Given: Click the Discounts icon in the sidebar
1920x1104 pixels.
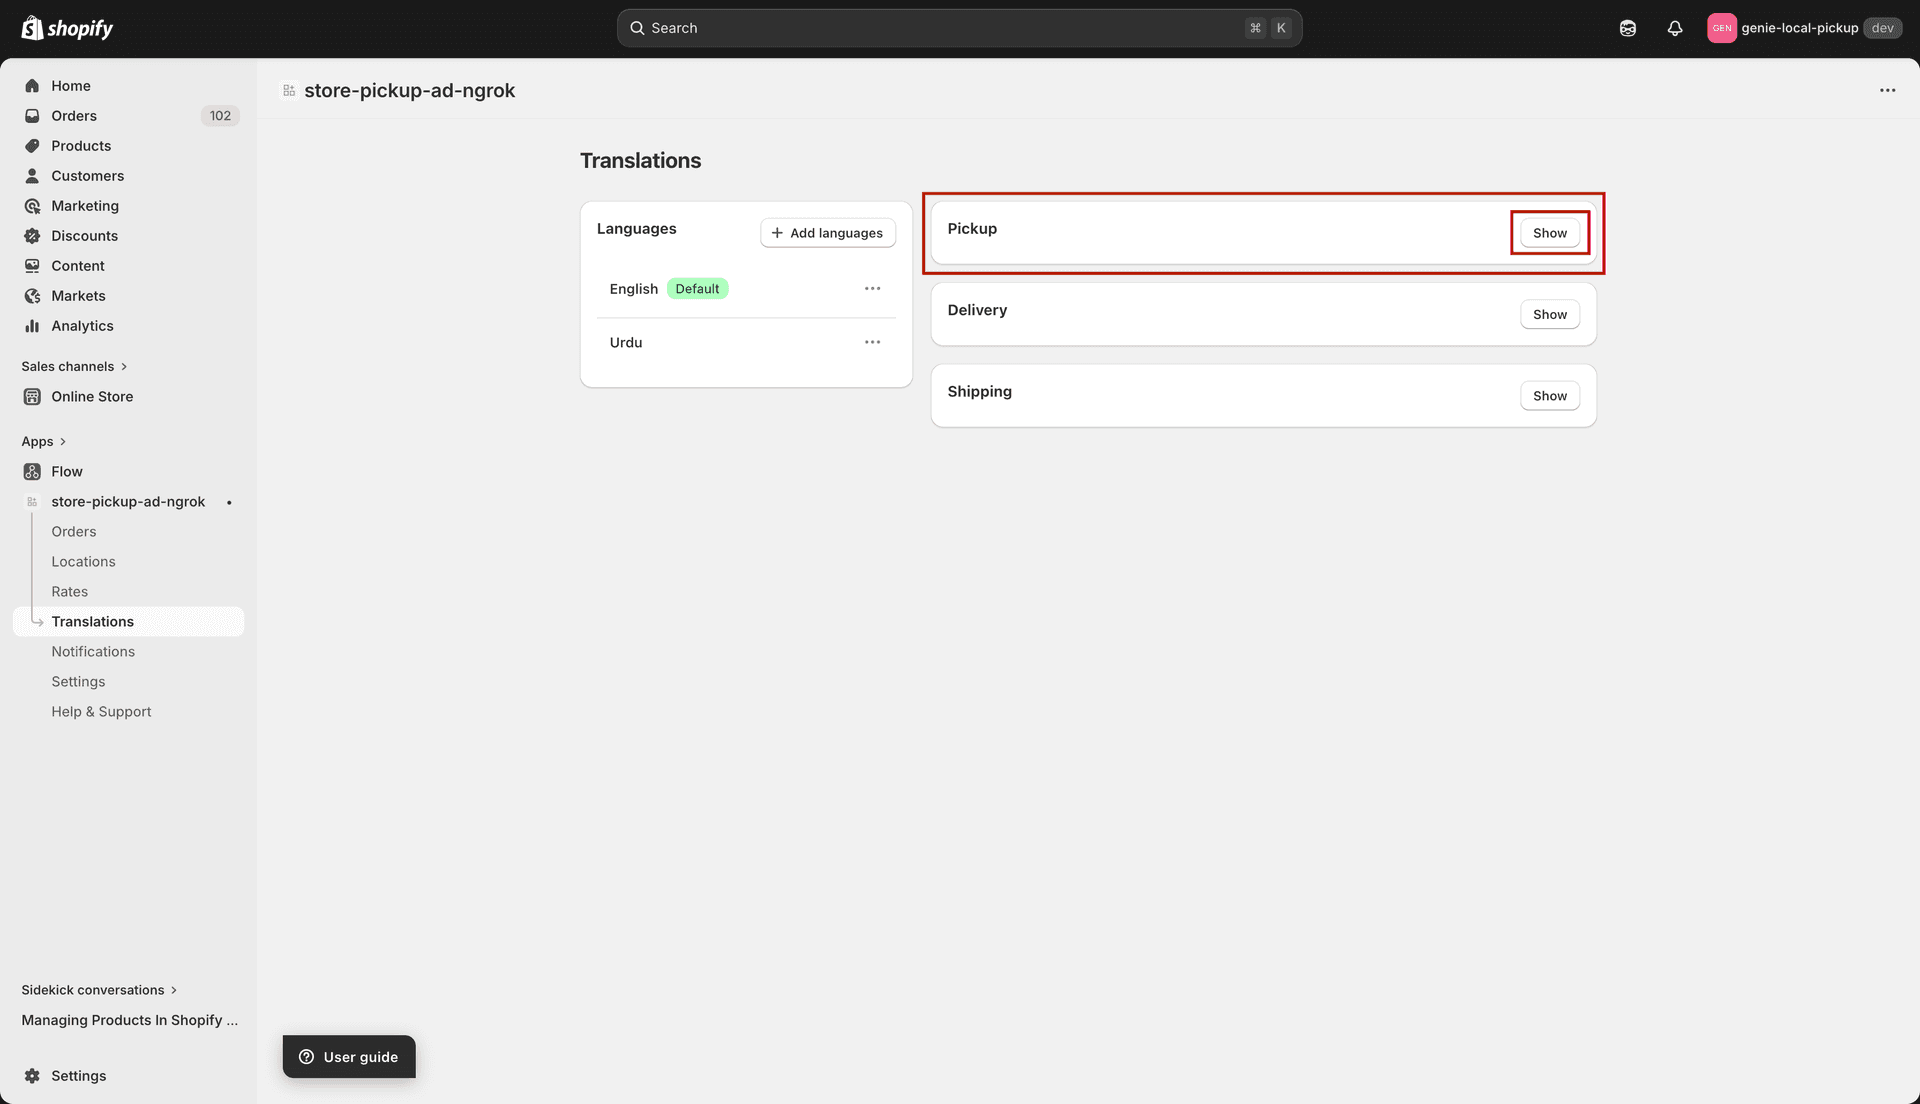Looking at the screenshot, I should (32, 236).
